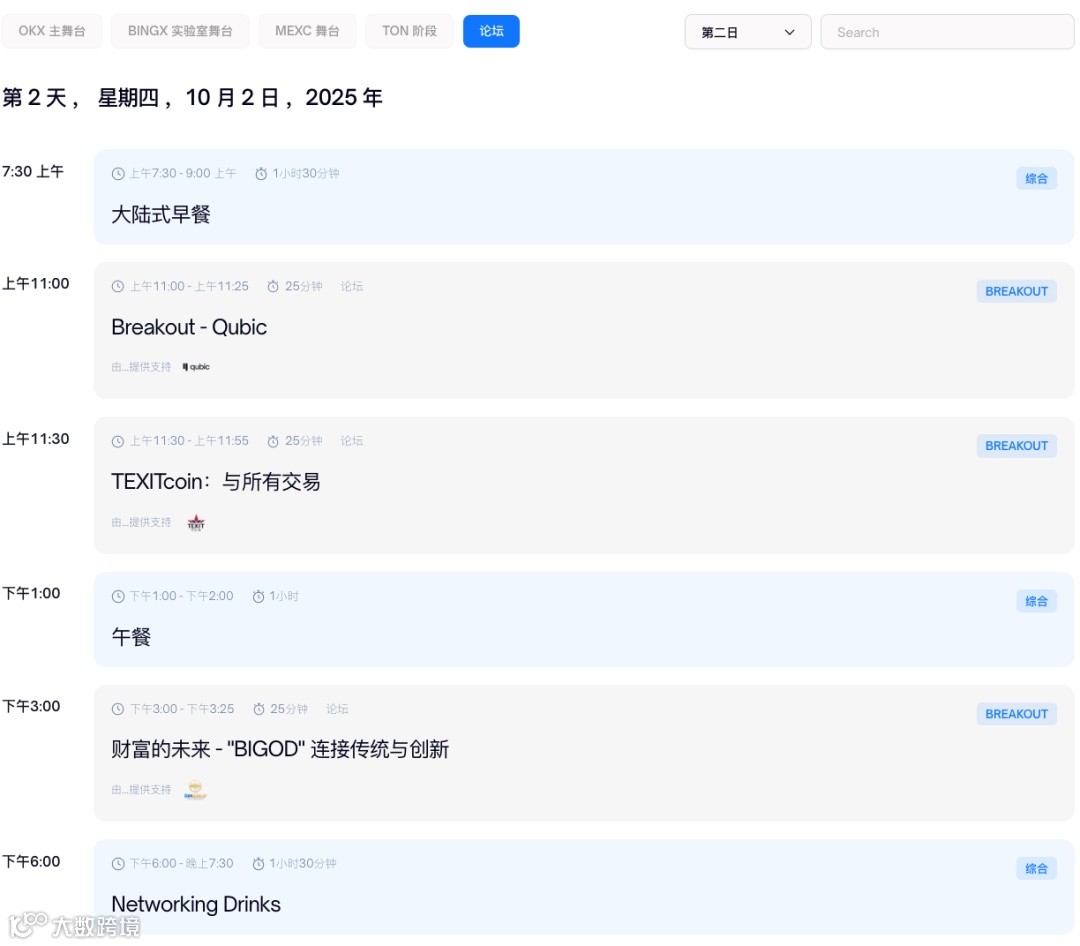1080x946 pixels.
Task: Switch to the TON 阶段 tab
Action: click(x=409, y=31)
